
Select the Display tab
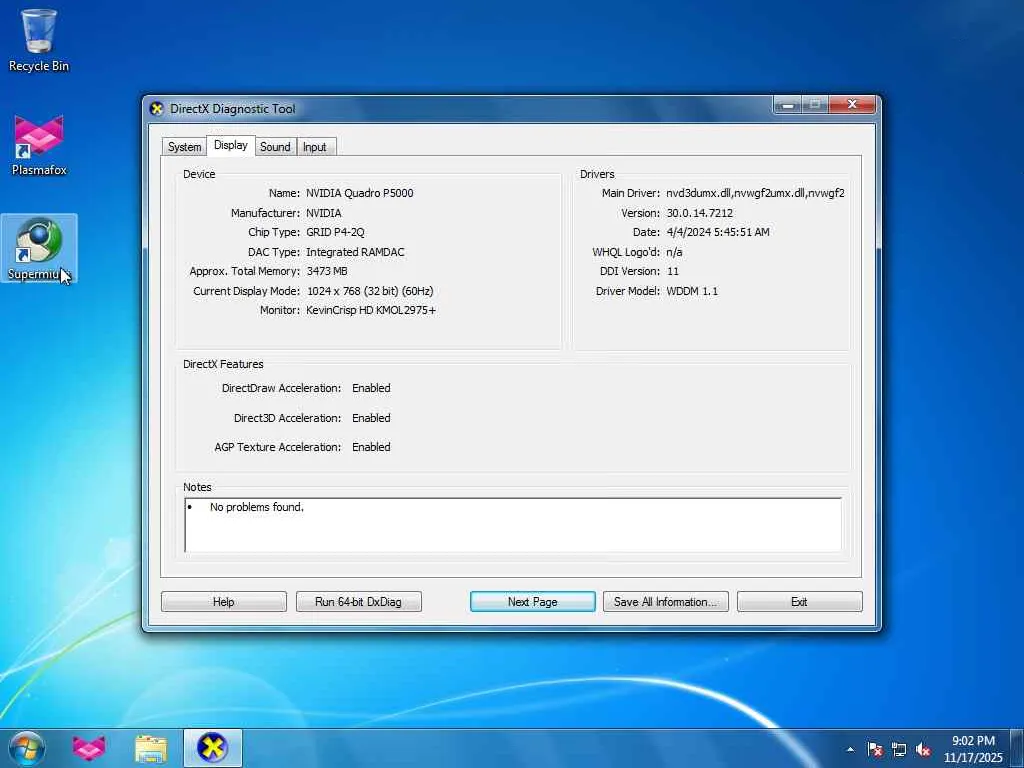[x=231, y=145]
